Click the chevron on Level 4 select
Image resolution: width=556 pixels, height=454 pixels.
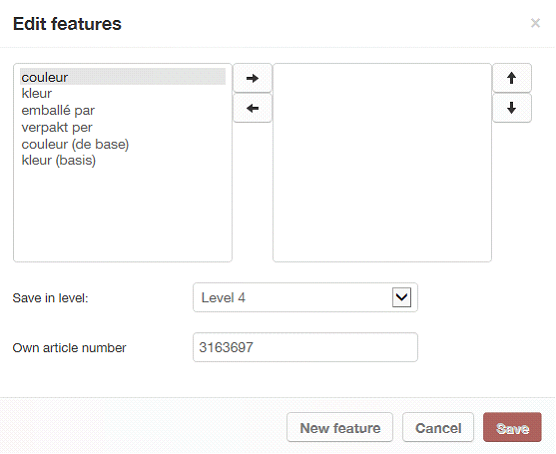pos(401,297)
